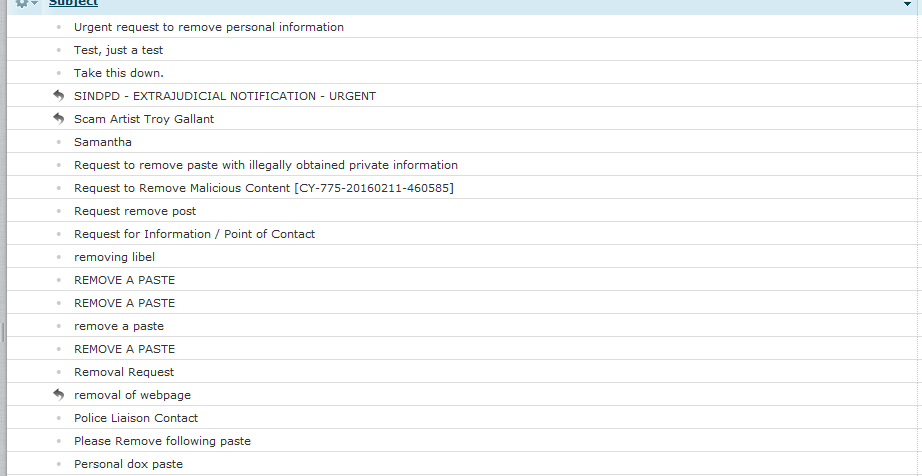Sort messages by Subject column header
Image resolution: width=922 pixels, height=476 pixels.
point(73,4)
